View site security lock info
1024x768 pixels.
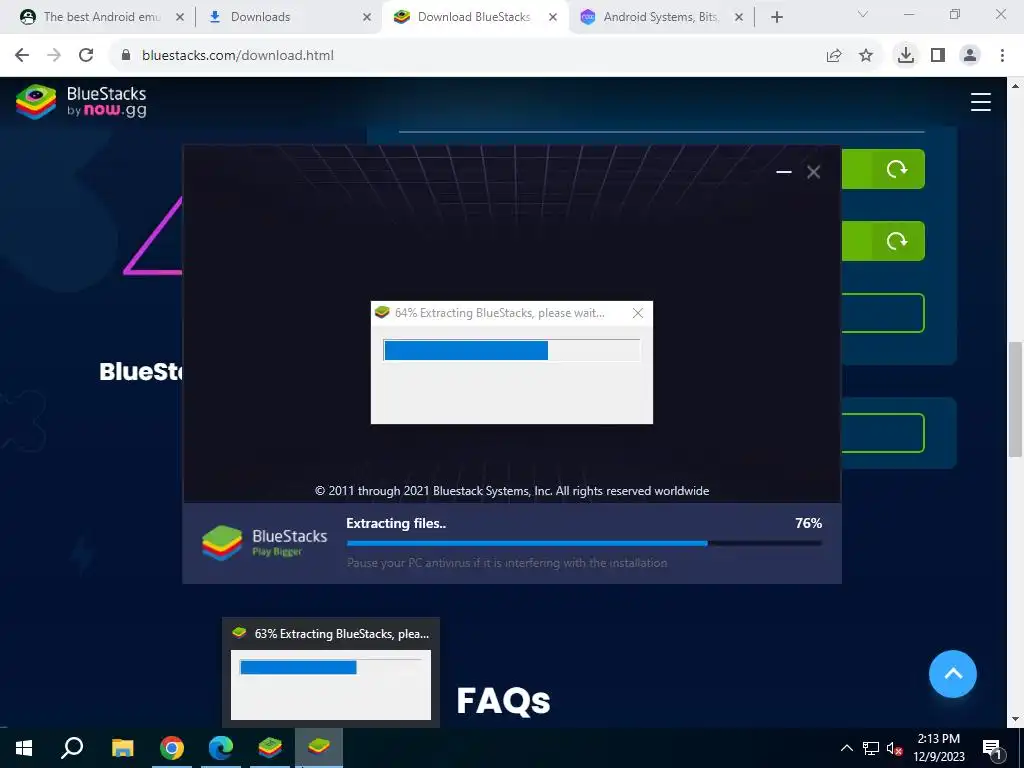(126, 56)
